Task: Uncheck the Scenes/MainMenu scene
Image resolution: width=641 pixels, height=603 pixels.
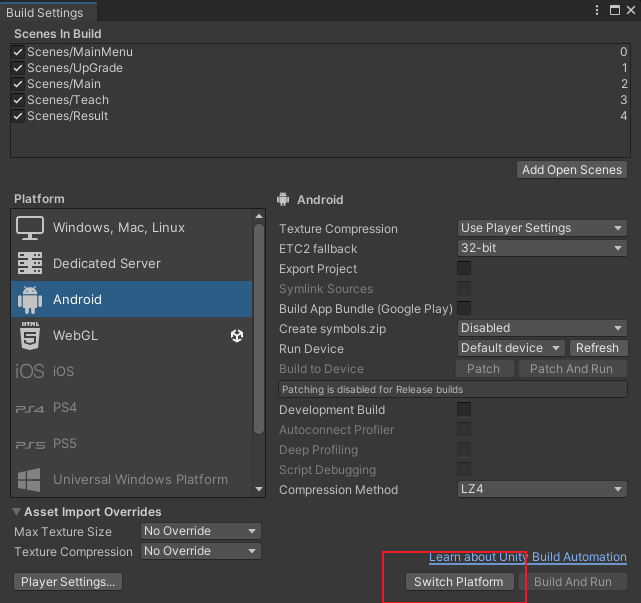Action: [x=18, y=52]
